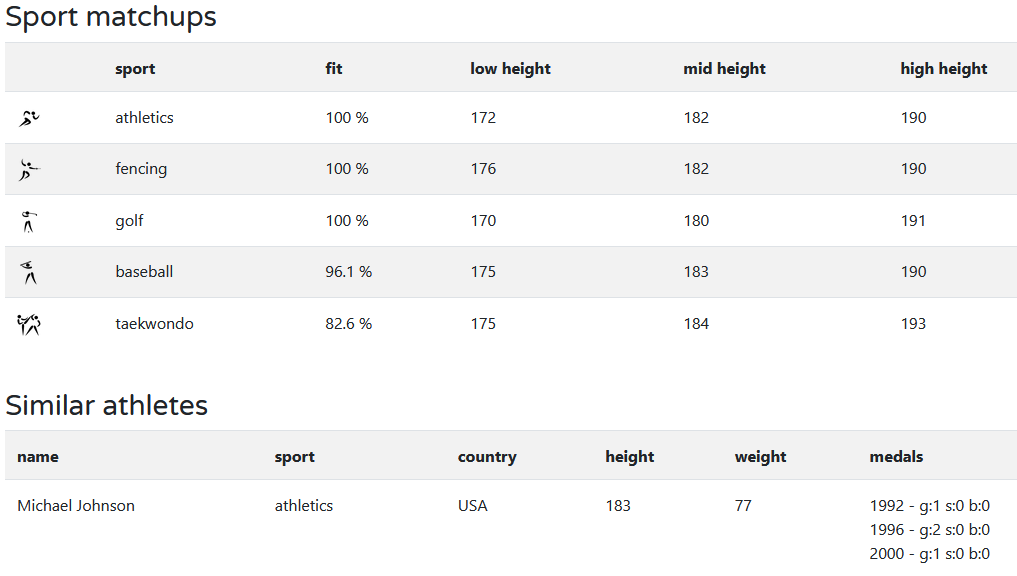The image size is (1017, 576).
Task: Click the fencing sport name
Action: [x=141, y=169]
